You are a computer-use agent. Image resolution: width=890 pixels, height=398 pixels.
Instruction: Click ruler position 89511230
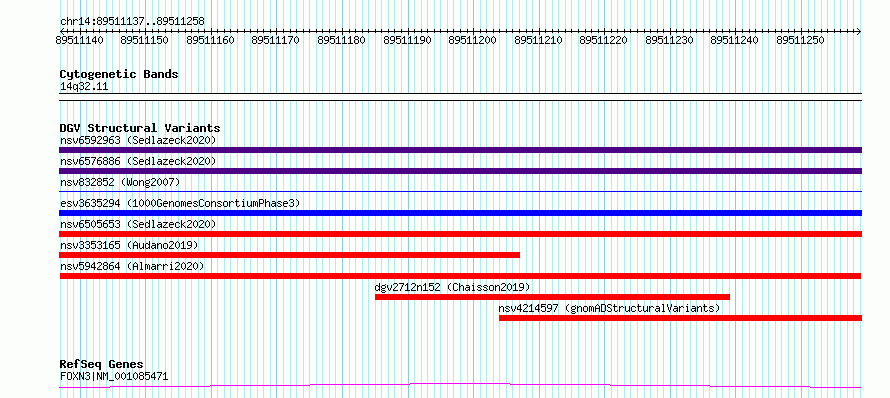tap(670, 40)
